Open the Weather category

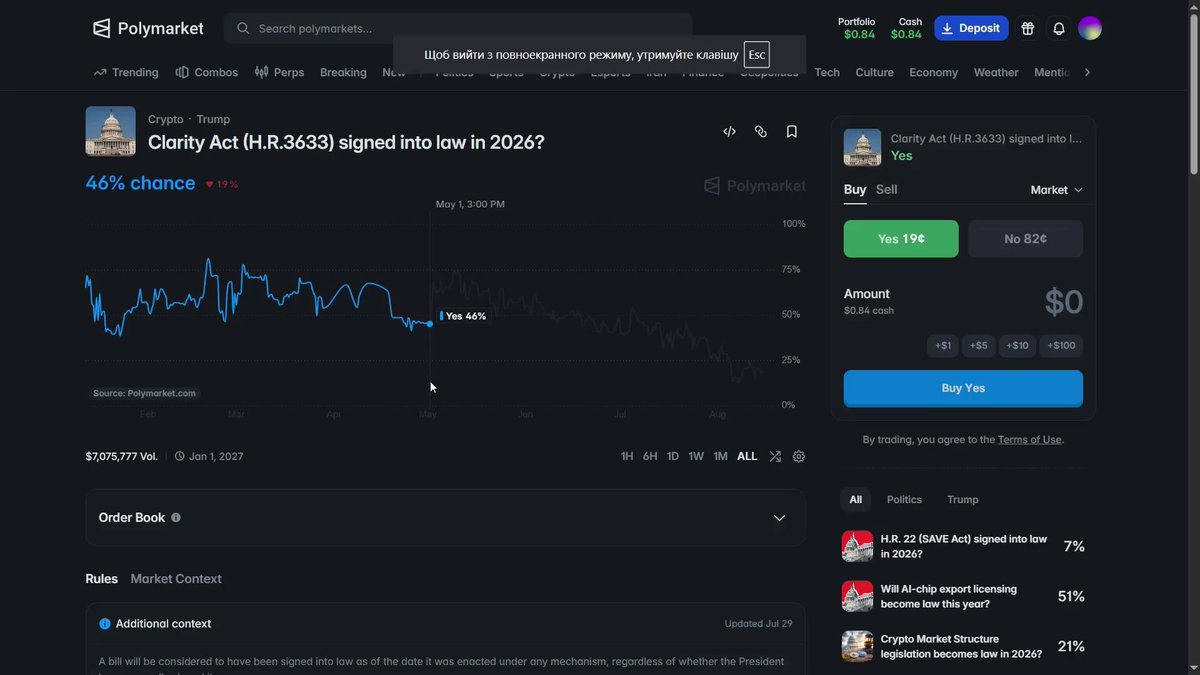[996, 72]
